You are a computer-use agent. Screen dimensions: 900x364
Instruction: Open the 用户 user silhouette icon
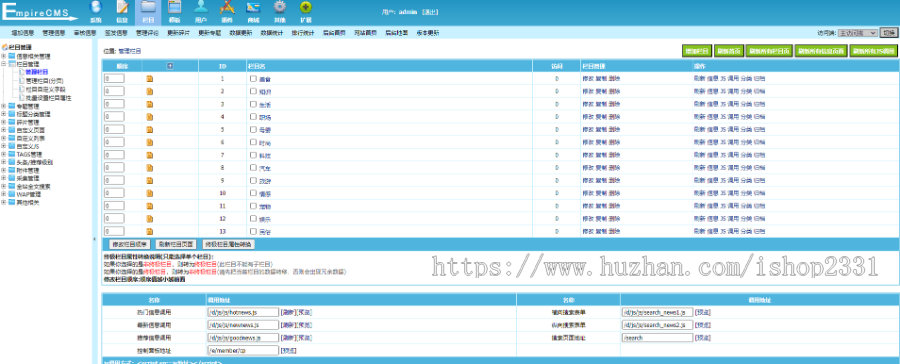pyautogui.click(x=201, y=7)
